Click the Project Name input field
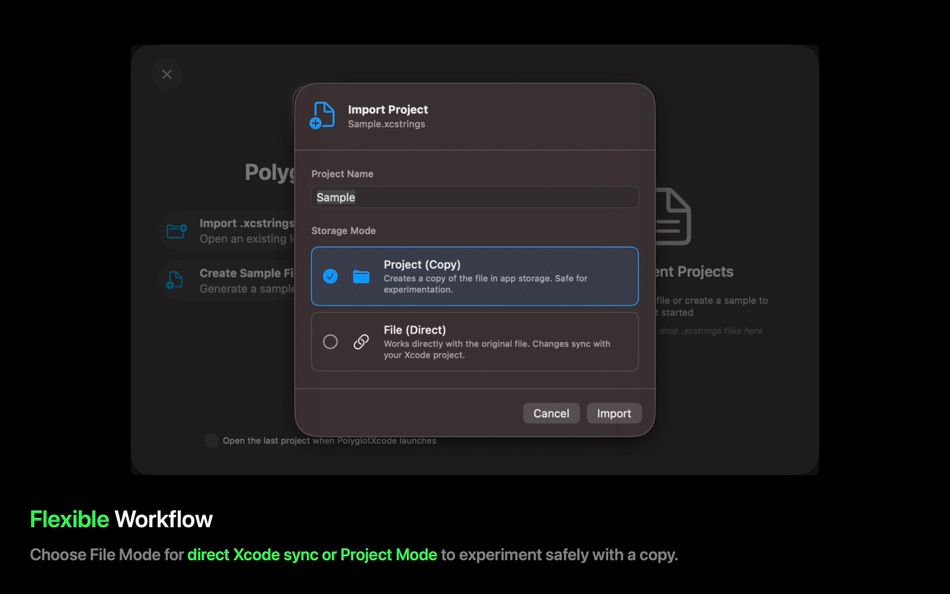Image resolution: width=950 pixels, height=594 pixels. (474, 197)
